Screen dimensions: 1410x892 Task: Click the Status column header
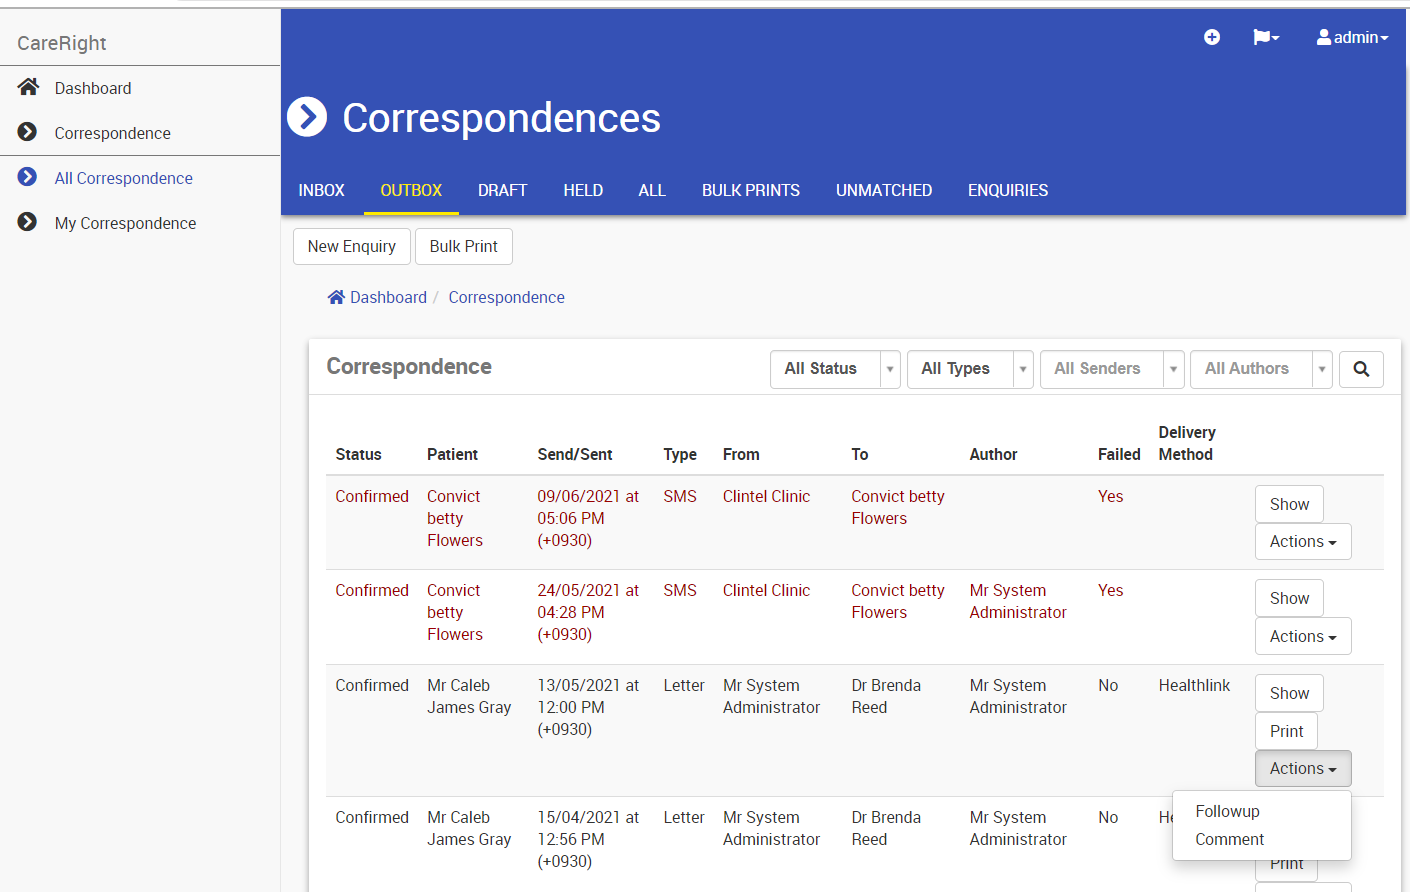click(x=358, y=454)
